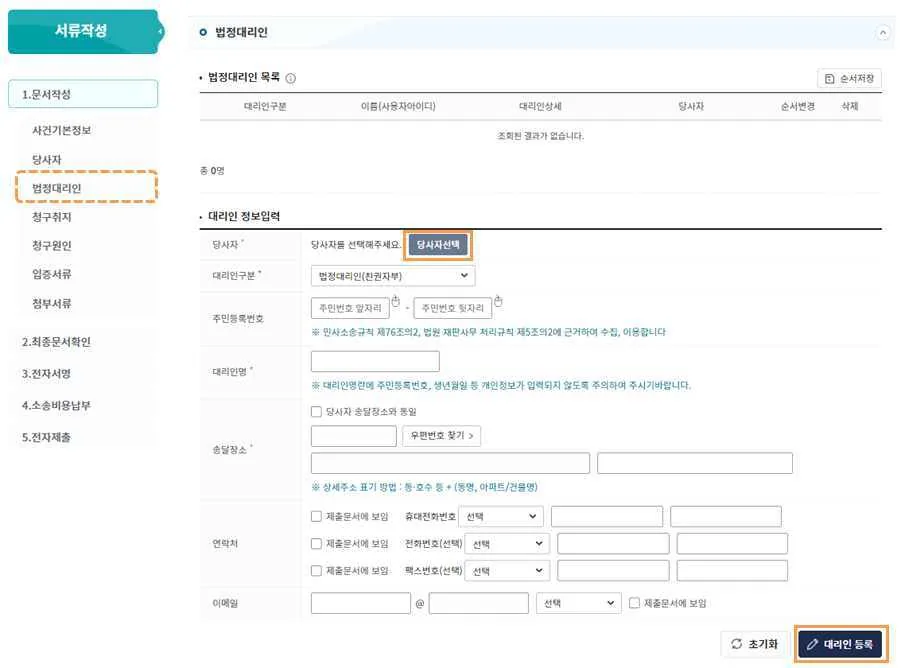Click the 전화번호 last digits field
This screenshot has width=901, height=668.
pyautogui.click(x=732, y=543)
